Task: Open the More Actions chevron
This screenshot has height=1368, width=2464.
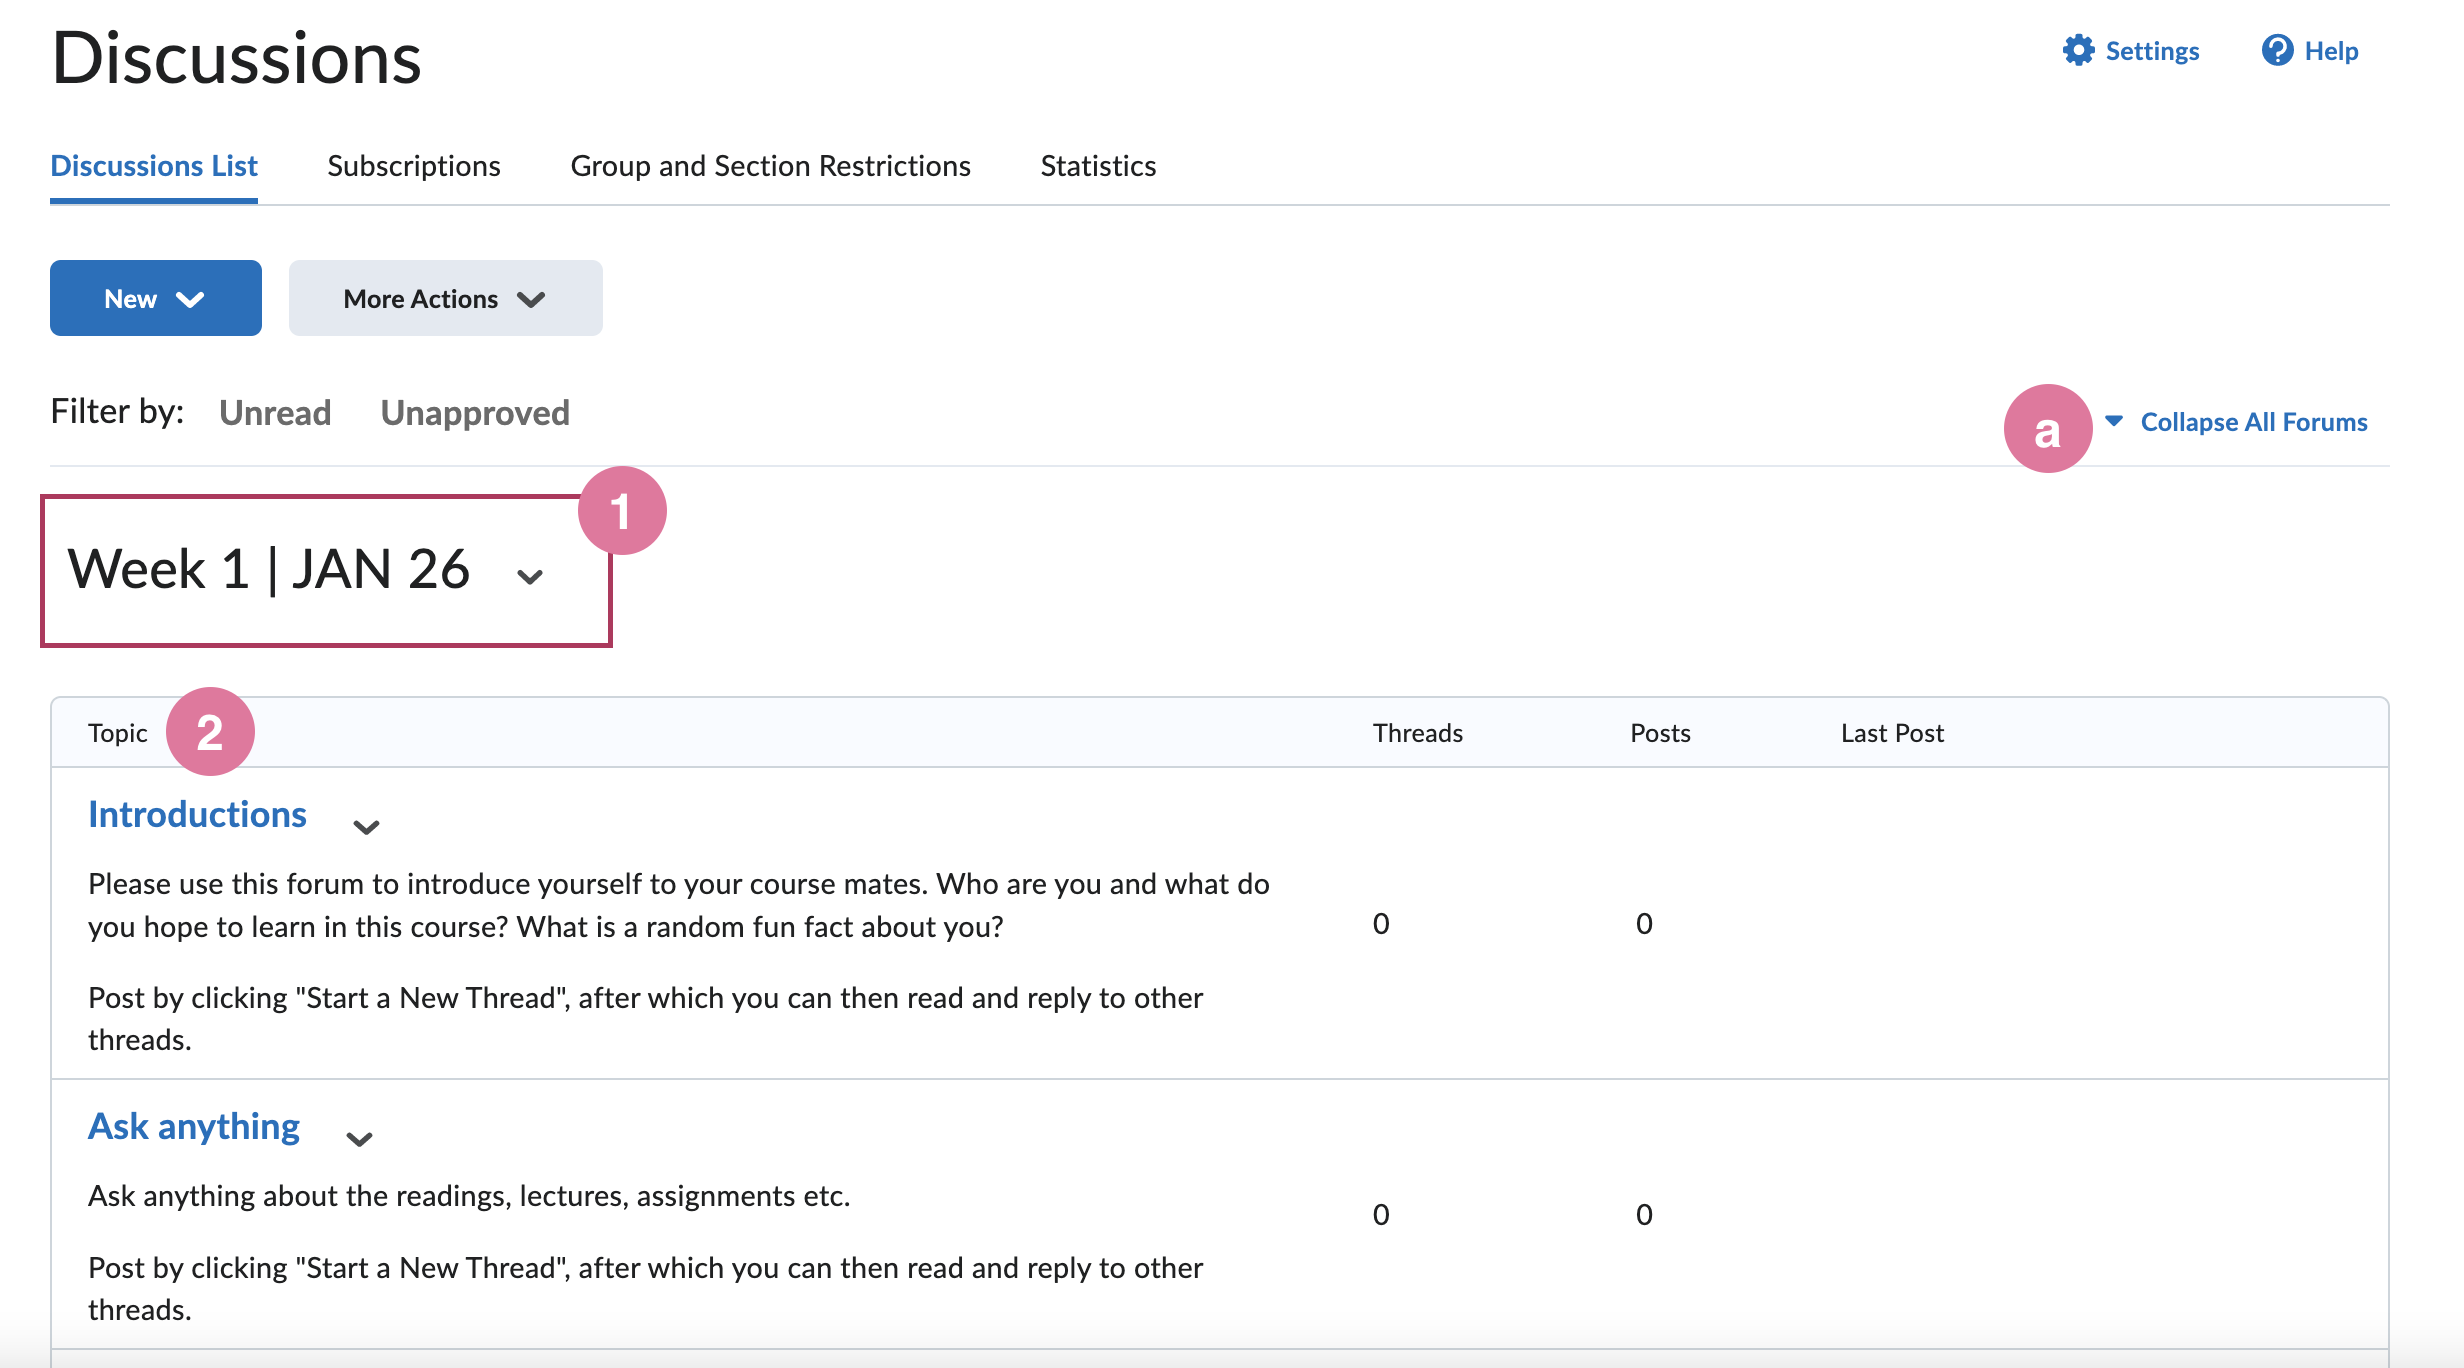Action: (x=532, y=297)
